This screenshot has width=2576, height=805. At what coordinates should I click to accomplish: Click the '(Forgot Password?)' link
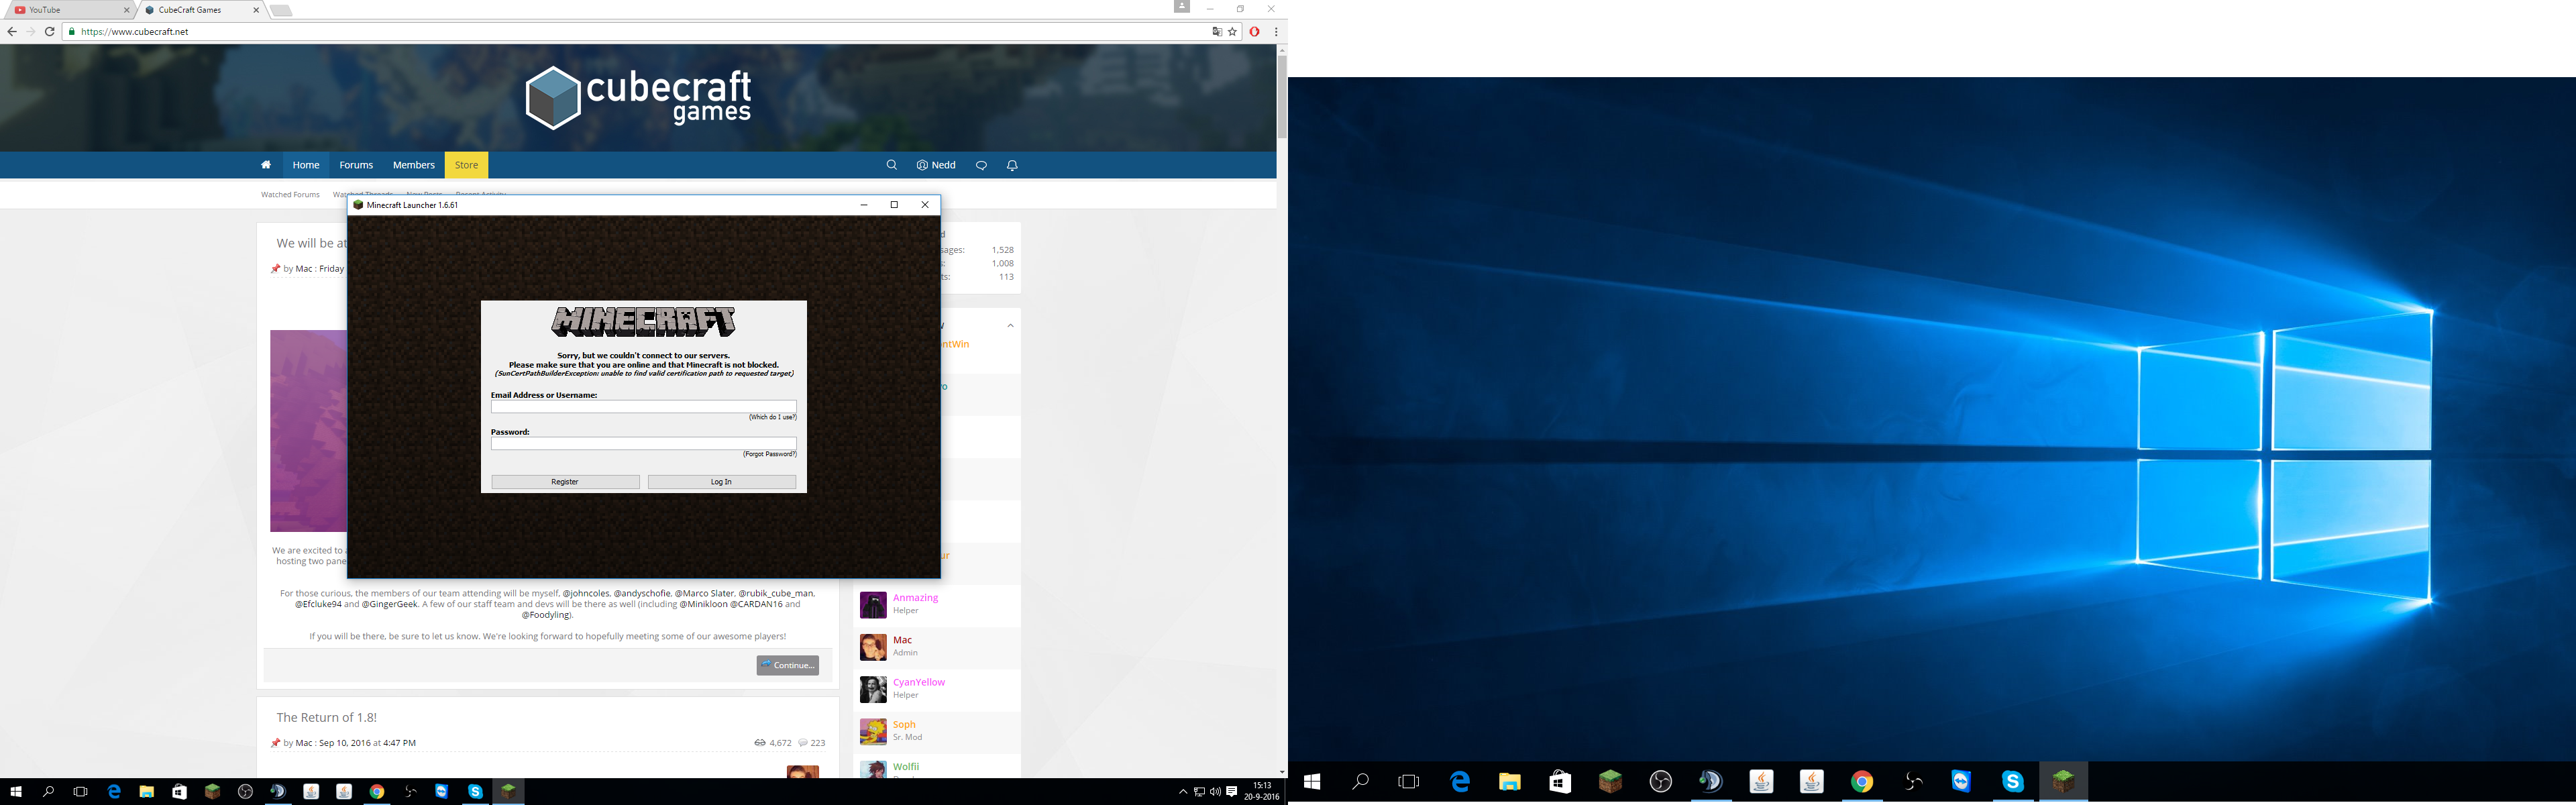770,454
